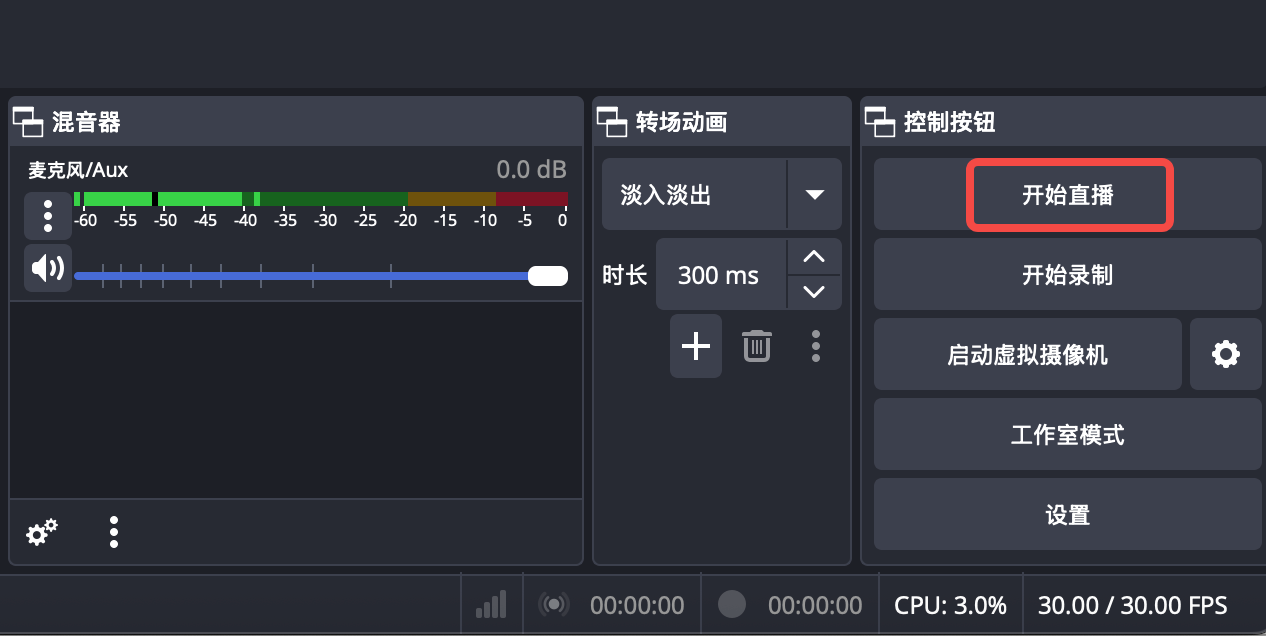
Task: Click the 启动虚拟摄像机 button
Action: (1028, 354)
